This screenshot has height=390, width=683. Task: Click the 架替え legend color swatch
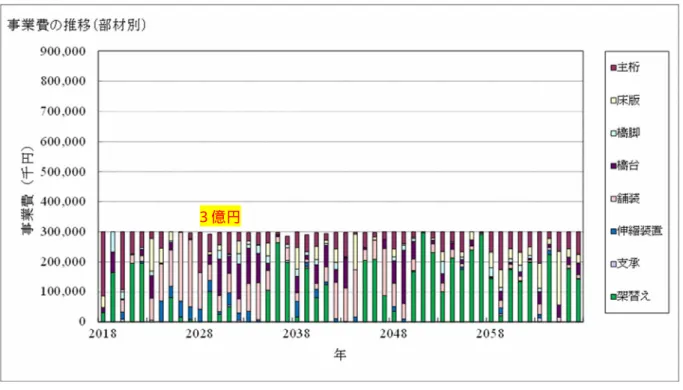(613, 297)
